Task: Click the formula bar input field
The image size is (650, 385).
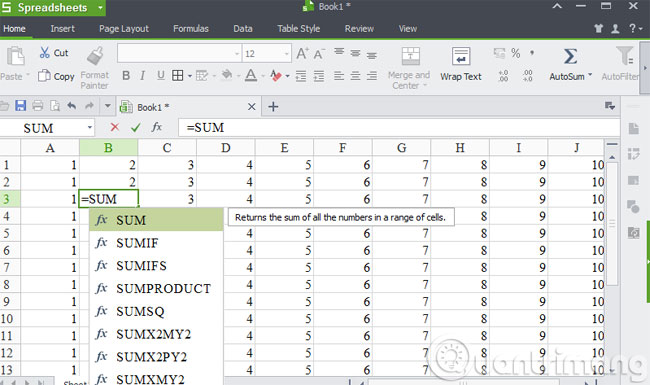Action: [399, 128]
